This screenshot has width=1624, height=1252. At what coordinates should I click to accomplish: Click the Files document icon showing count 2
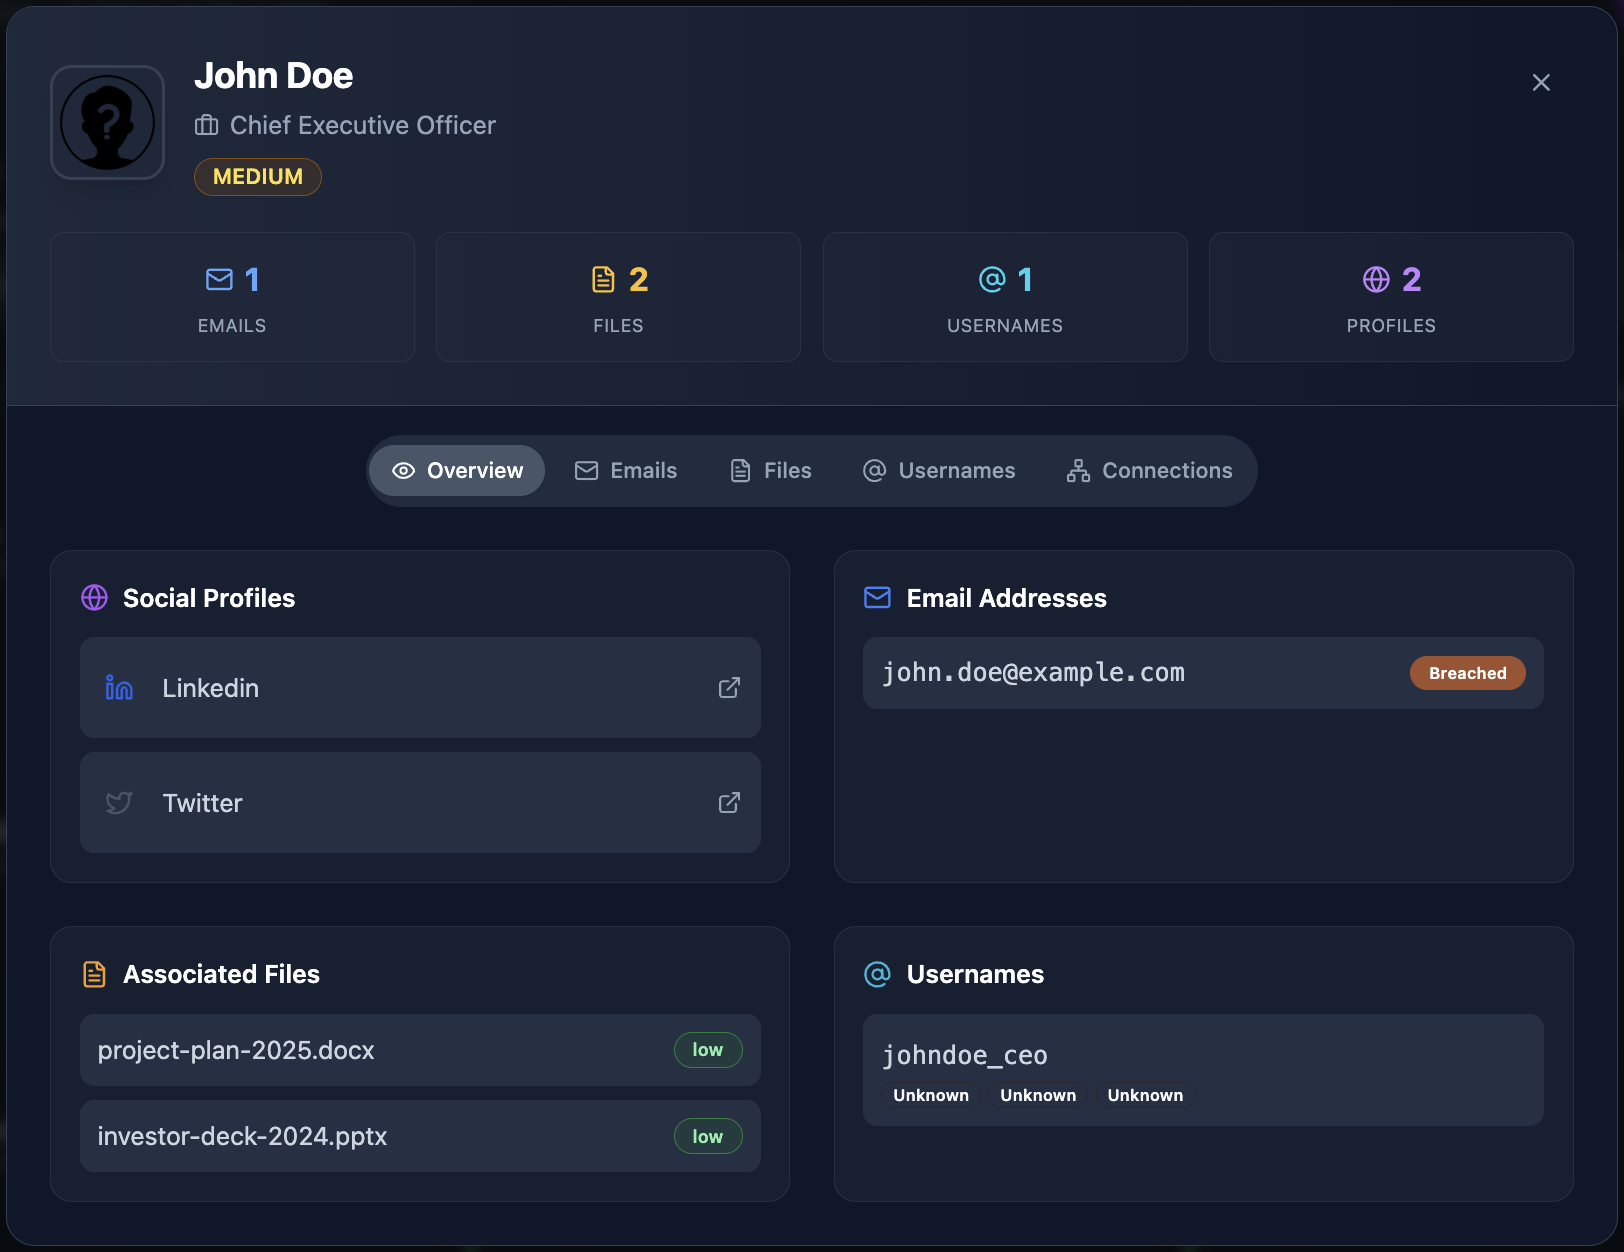603,280
